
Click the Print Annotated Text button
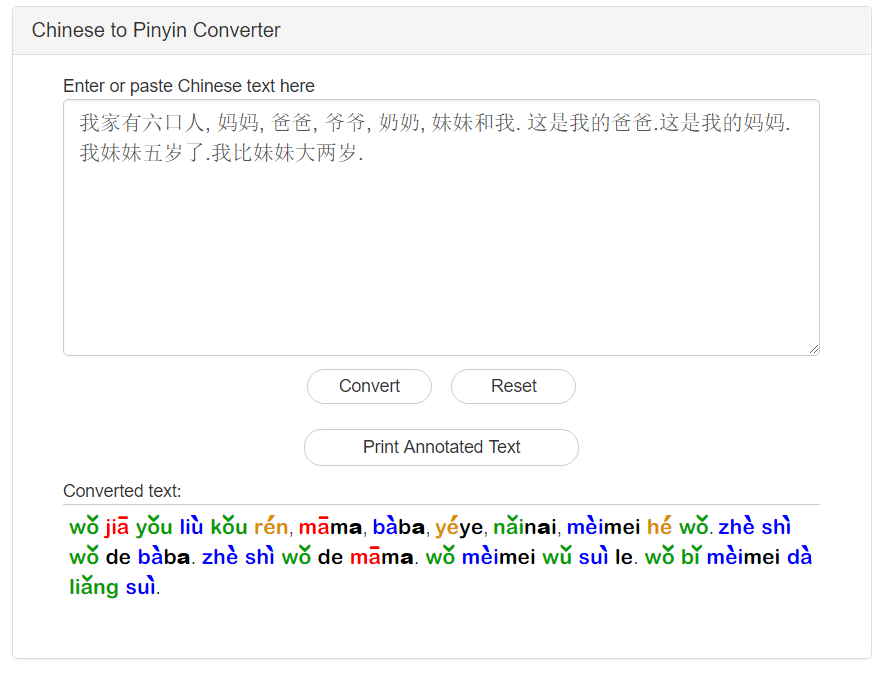point(441,447)
